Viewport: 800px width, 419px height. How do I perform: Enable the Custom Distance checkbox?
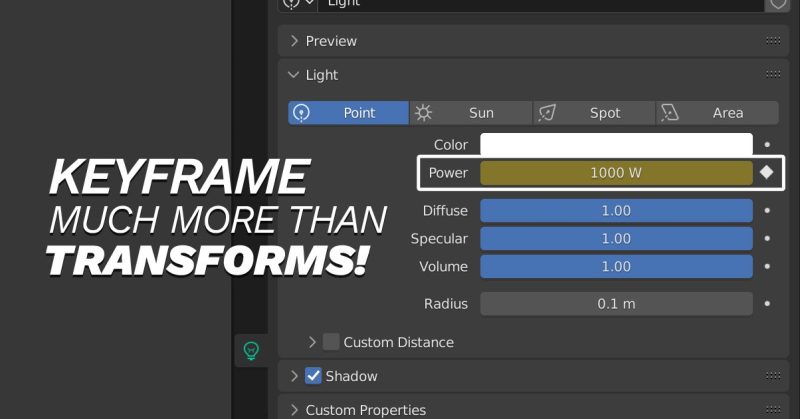(331, 342)
